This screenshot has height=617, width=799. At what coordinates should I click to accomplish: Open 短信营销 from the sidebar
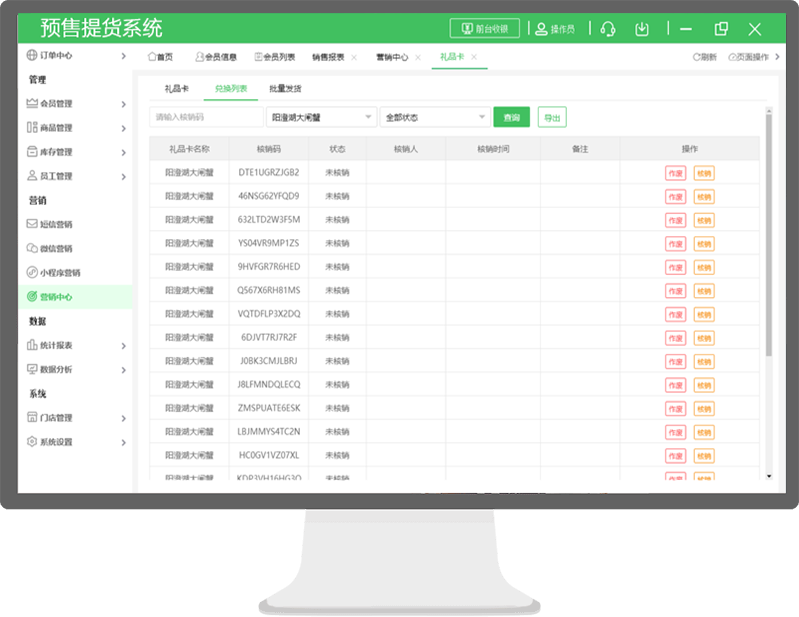coord(55,224)
